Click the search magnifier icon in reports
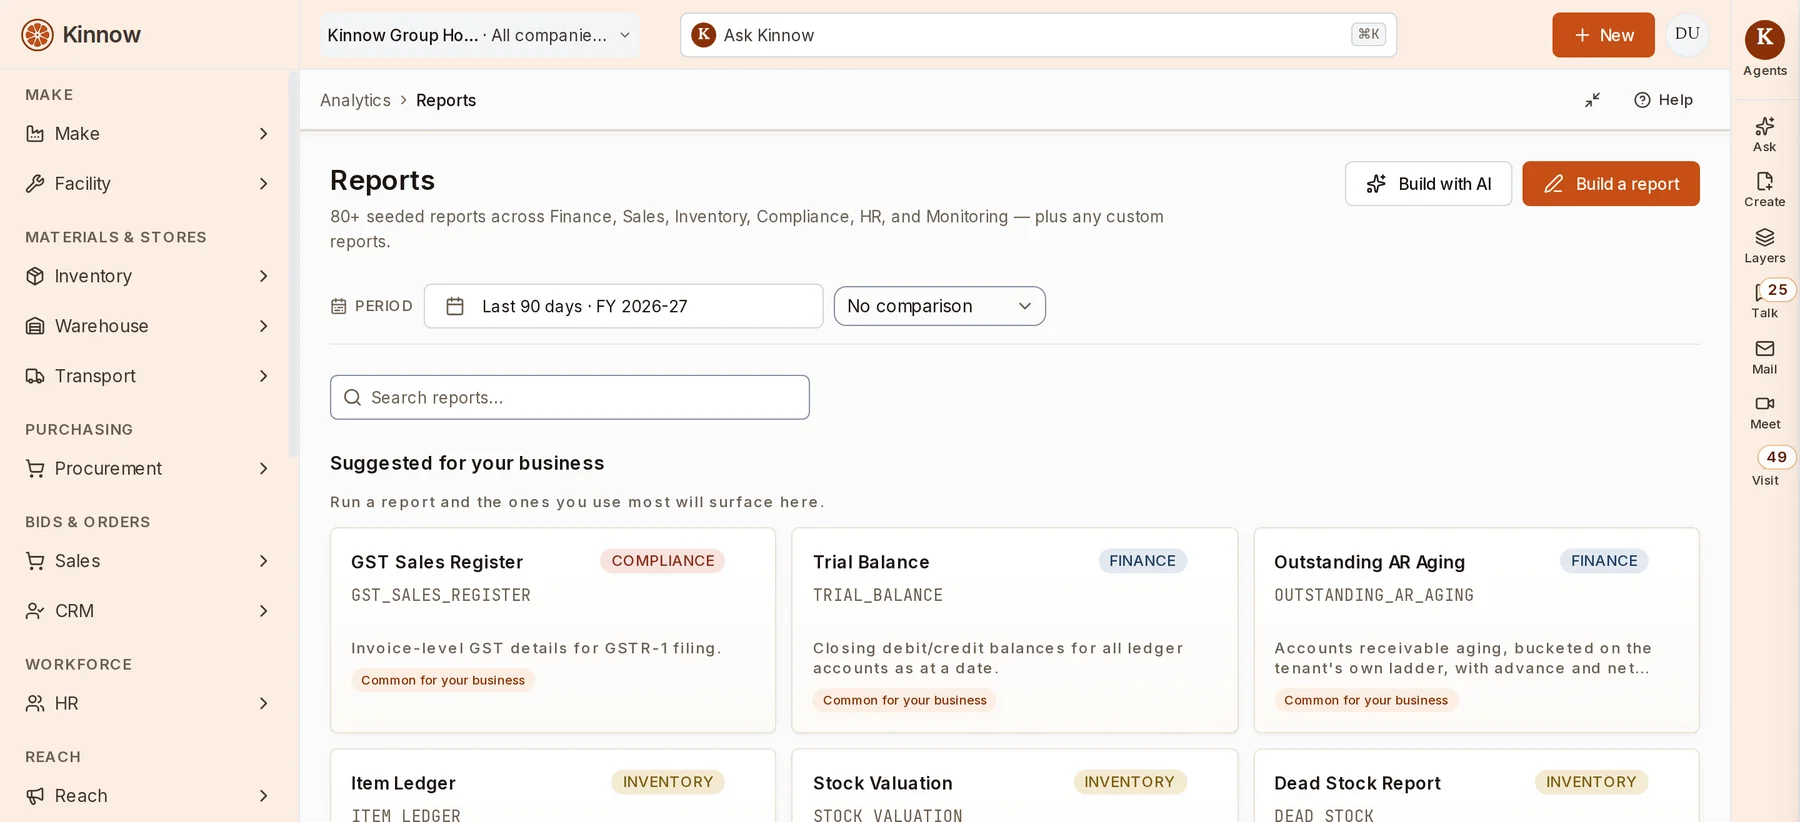The height and width of the screenshot is (822, 1800). tap(352, 397)
